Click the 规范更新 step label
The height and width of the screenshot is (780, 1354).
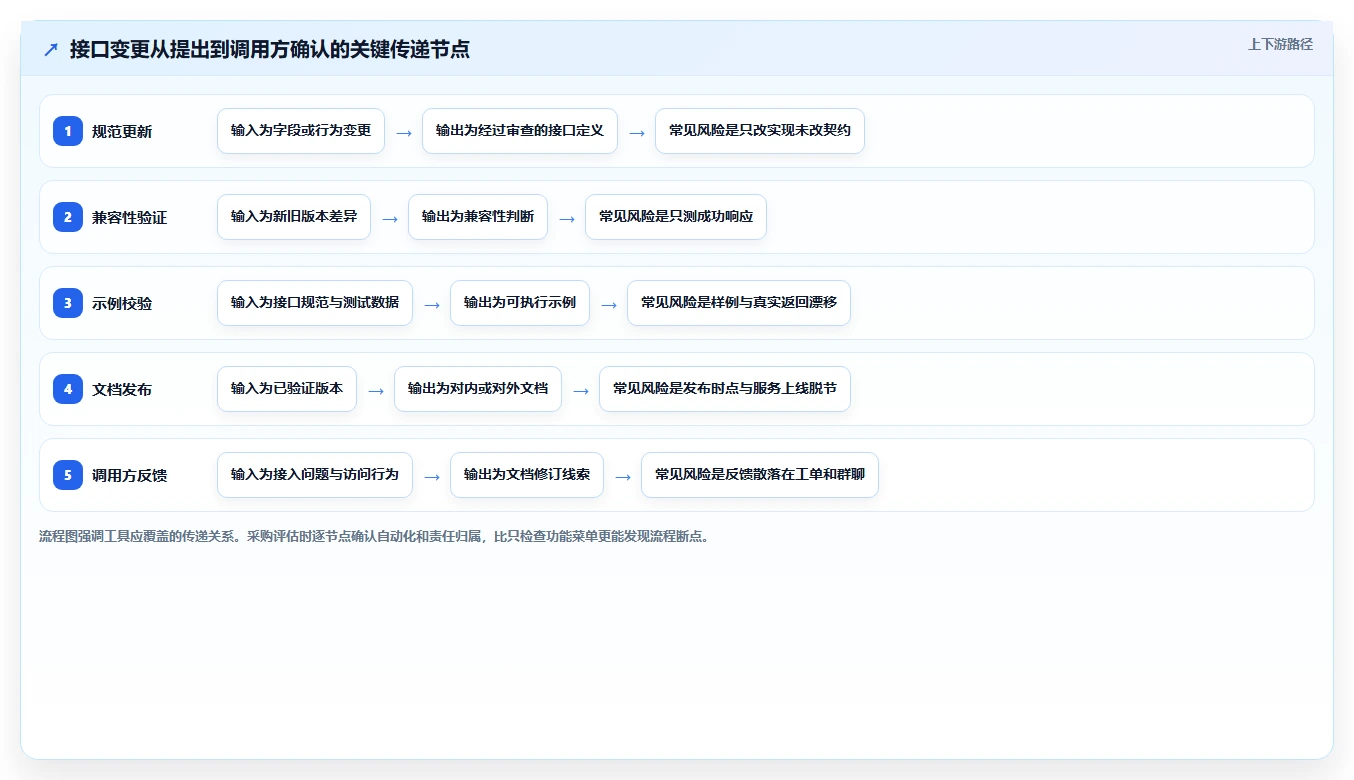point(122,132)
